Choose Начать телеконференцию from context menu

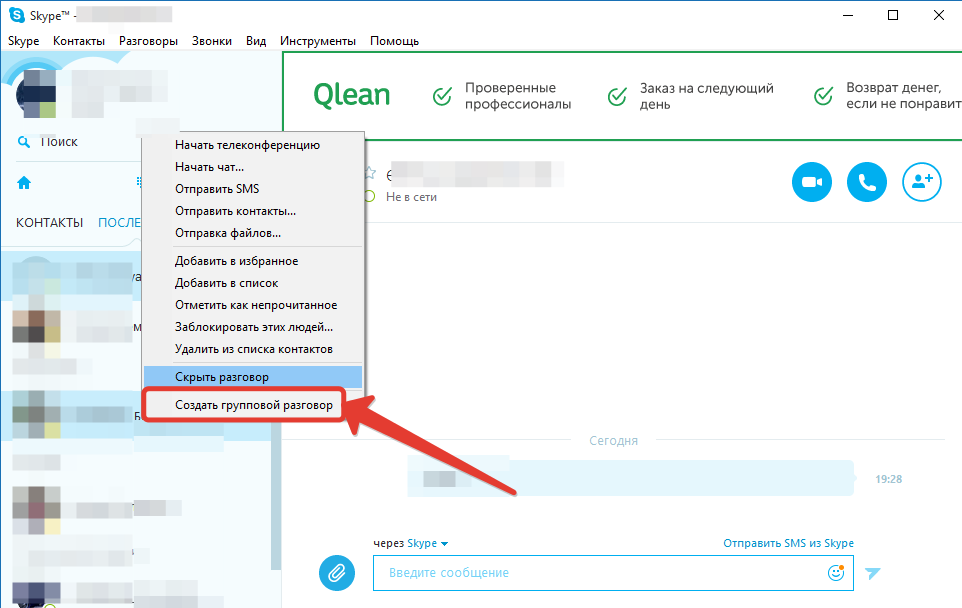[x=253, y=145]
